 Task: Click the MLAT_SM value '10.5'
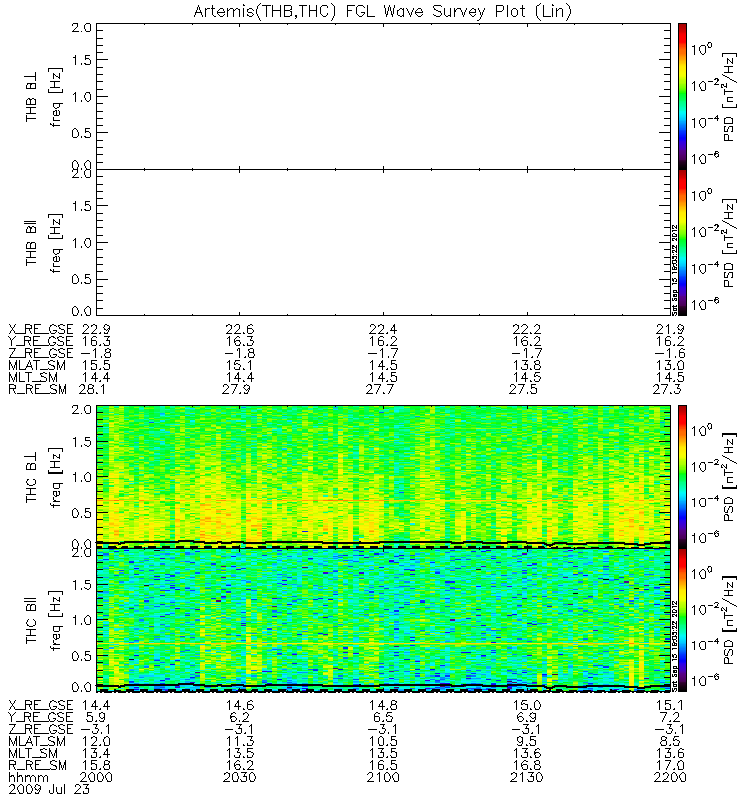tap(383, 741)
